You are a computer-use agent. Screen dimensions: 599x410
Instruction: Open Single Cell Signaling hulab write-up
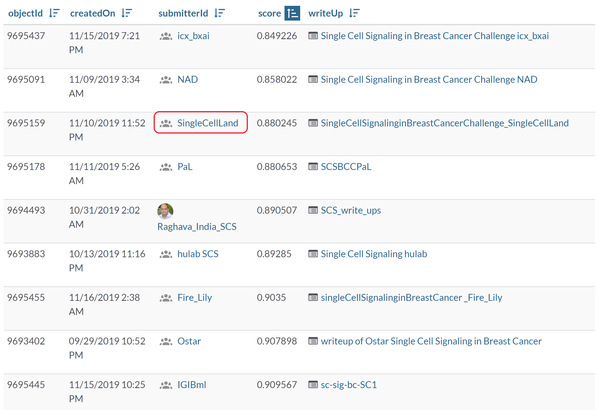374,254
